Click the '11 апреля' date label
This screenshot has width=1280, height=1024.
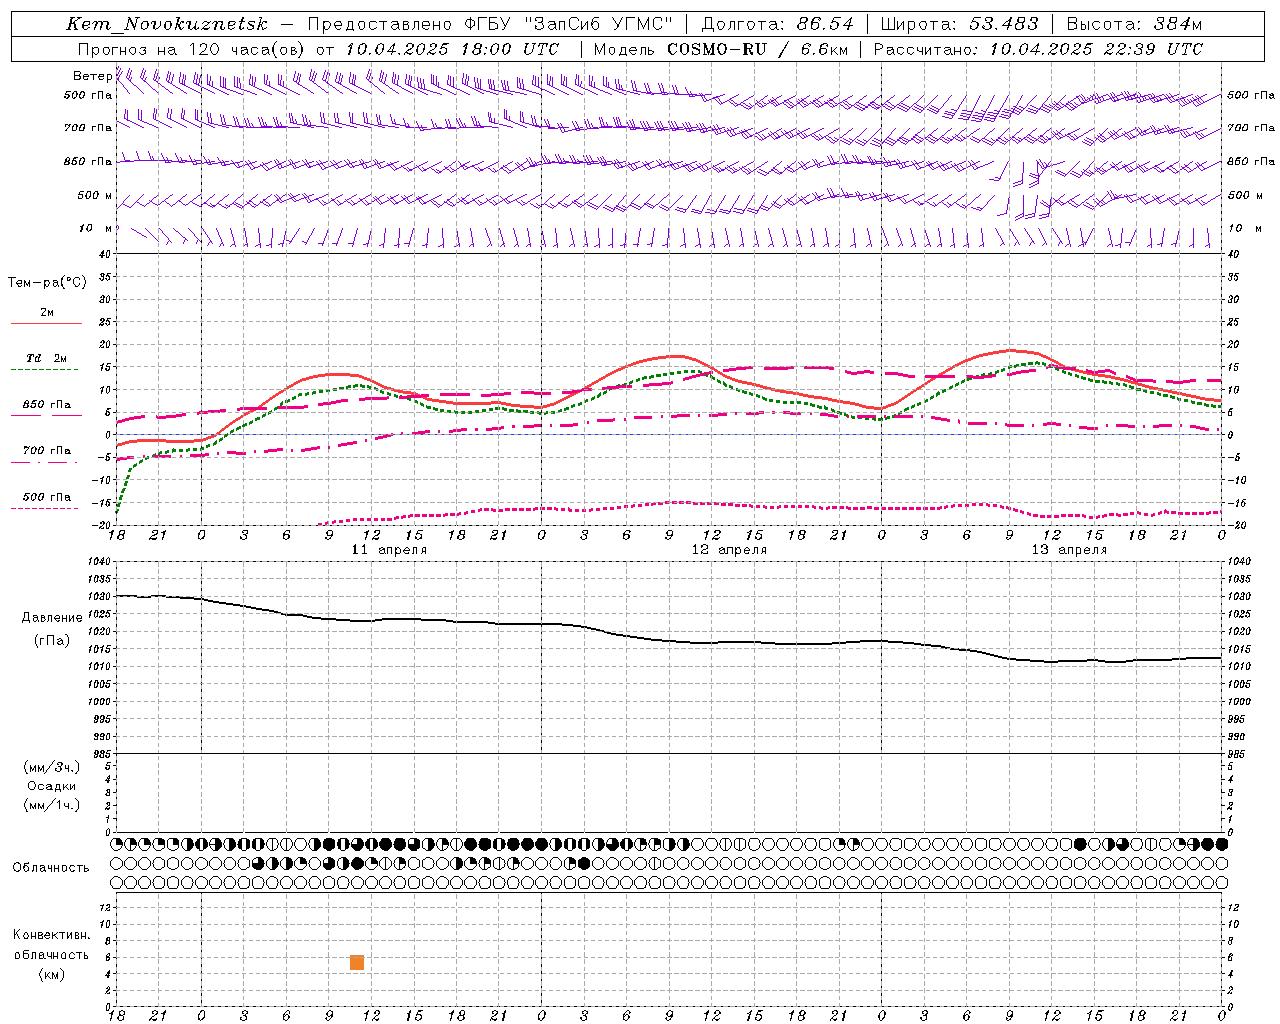click(x=389, y=550)
